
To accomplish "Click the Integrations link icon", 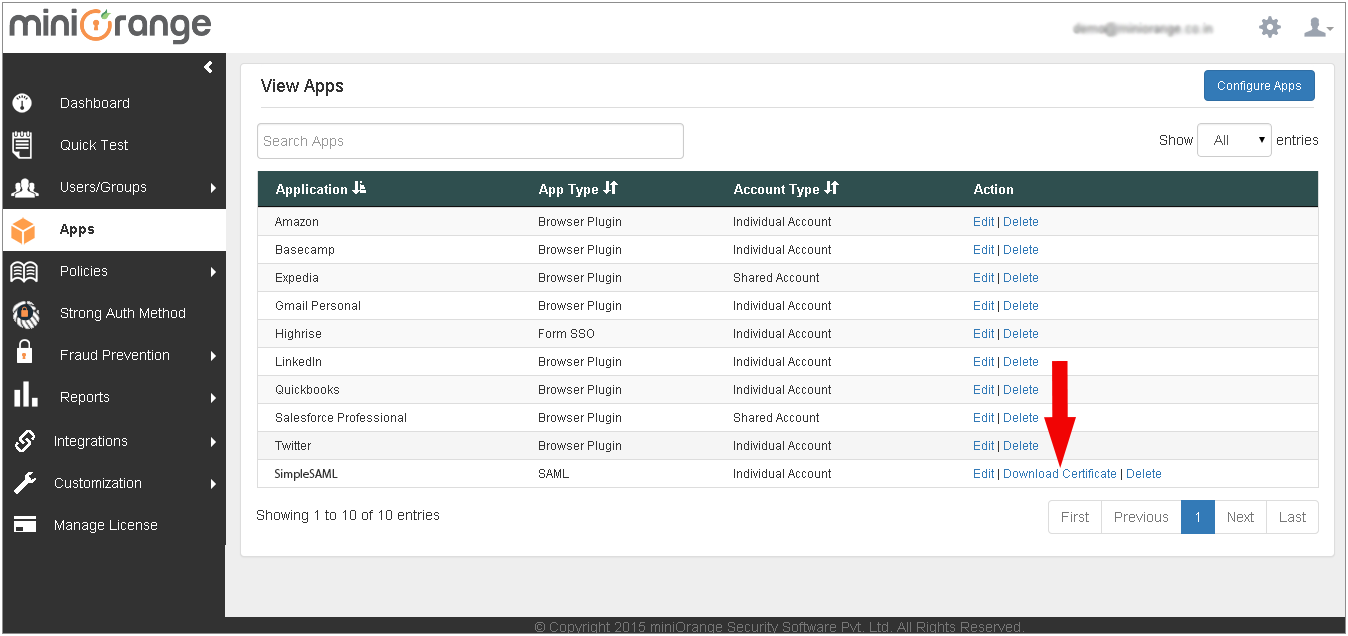I will (24, 441).
